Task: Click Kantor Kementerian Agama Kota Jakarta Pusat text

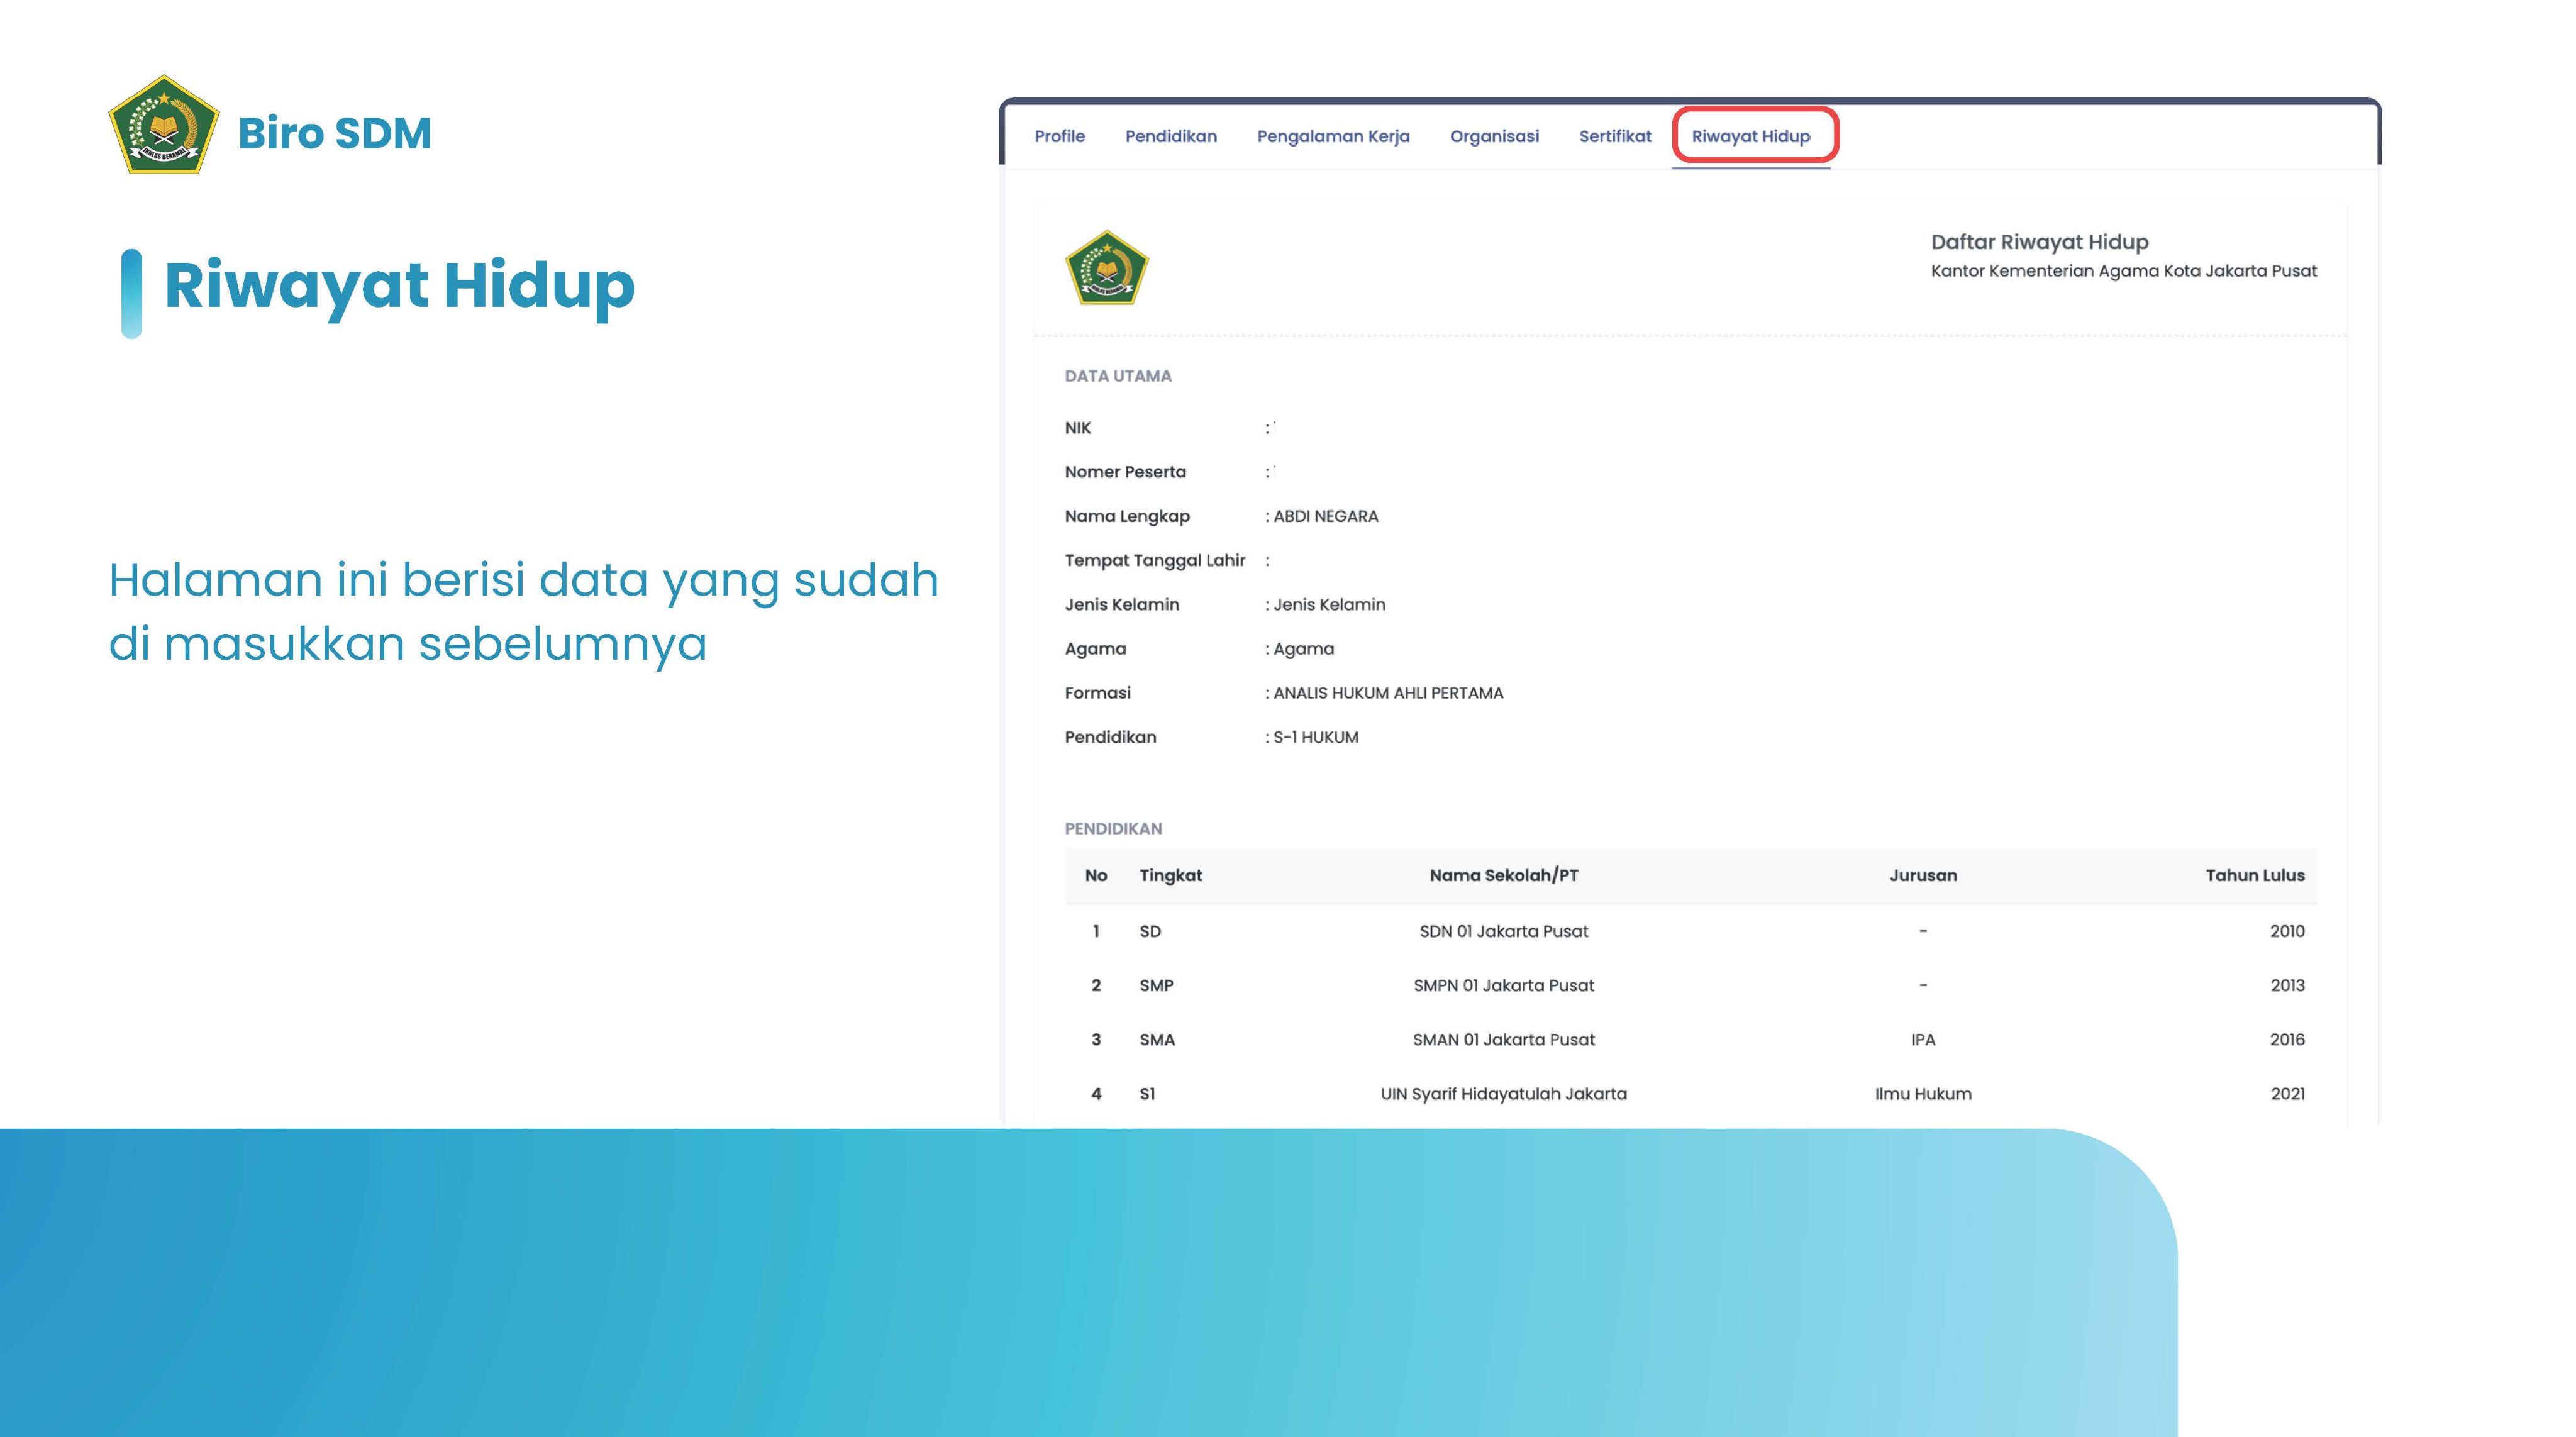Action: pyautogui.click(x=2123, y=271)
